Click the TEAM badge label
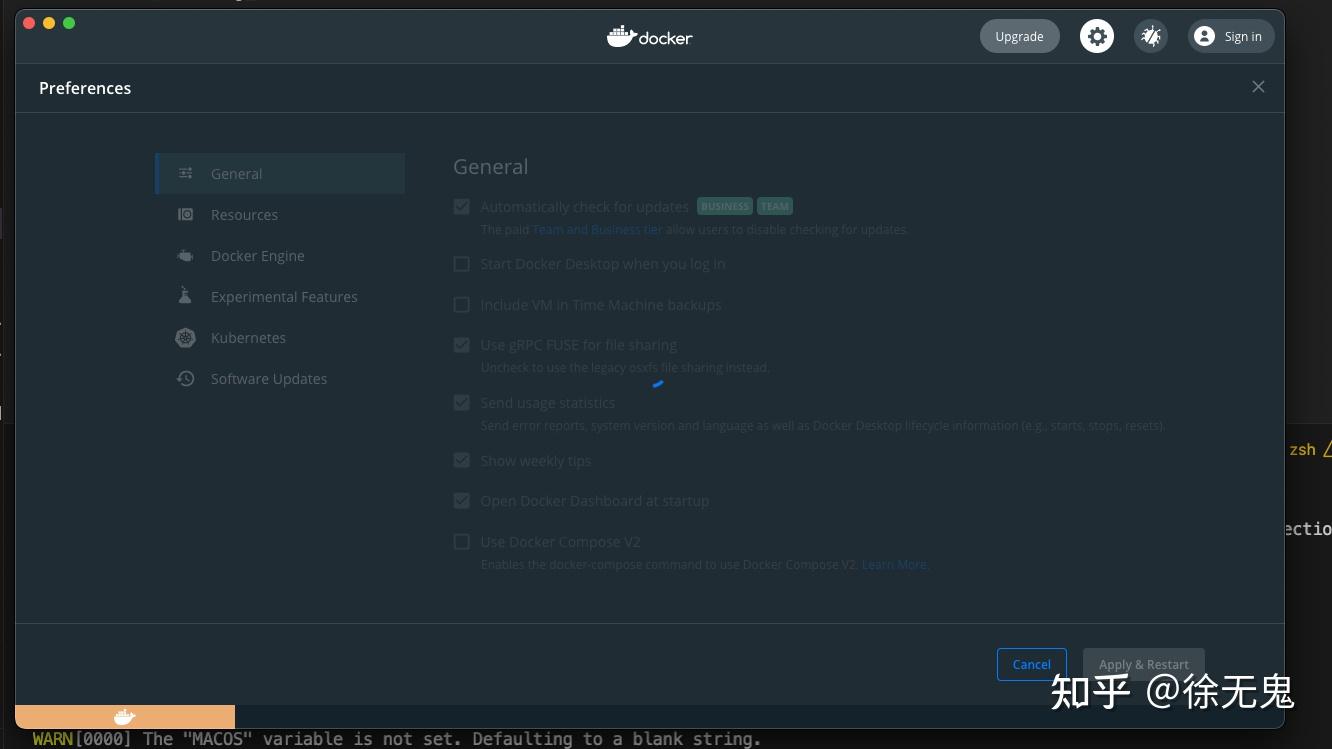Viewport: 1332px width, 749px height. click(775, 207)
